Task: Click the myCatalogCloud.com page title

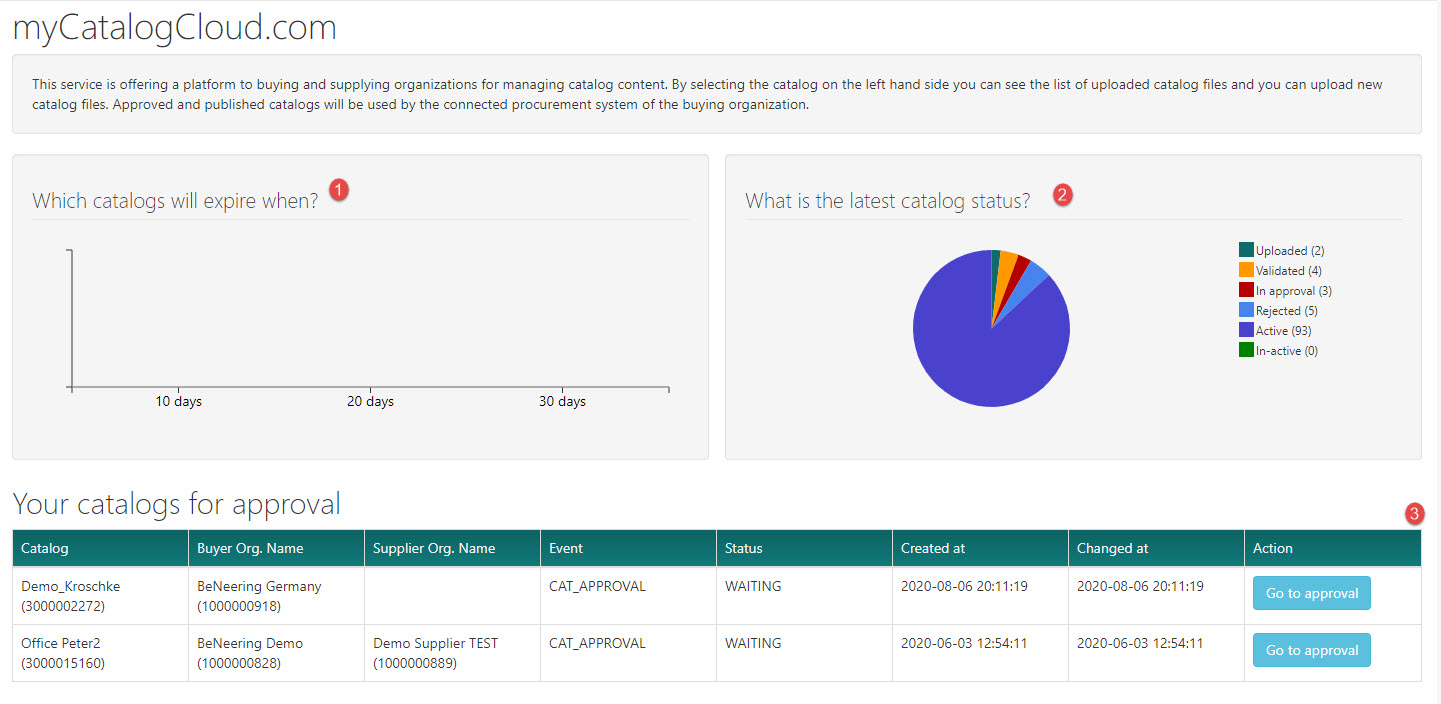Action: [174, 28]
